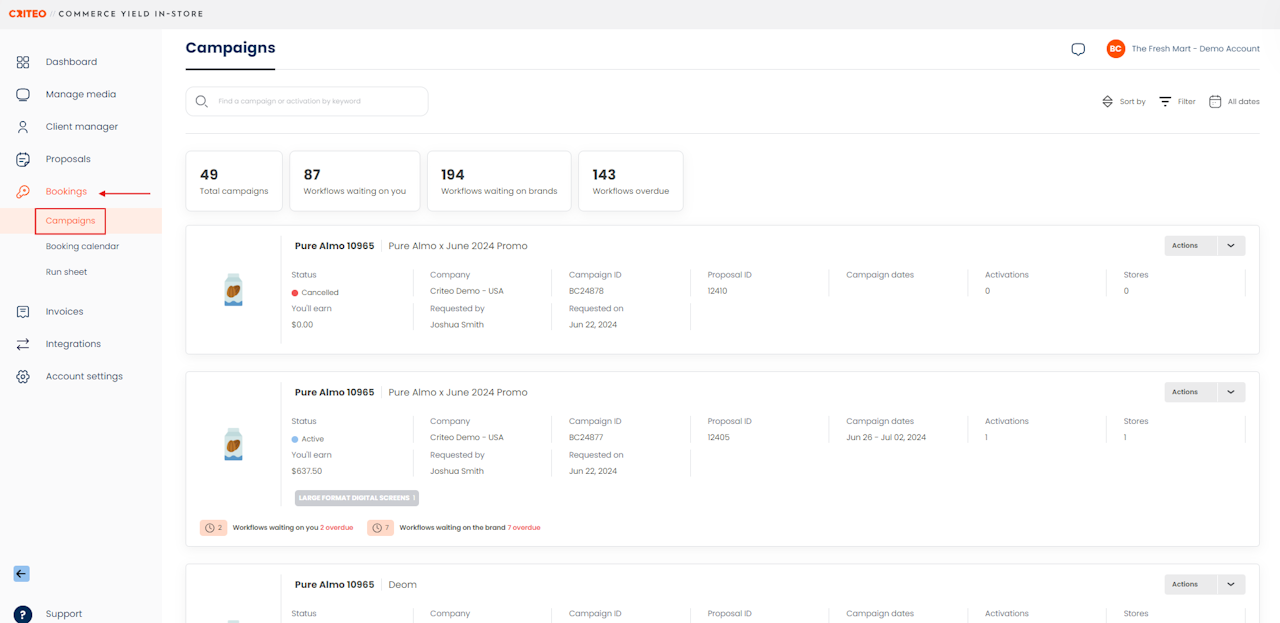Click the Integrations arrows icon
The width and height of the screenshot is (1280, 623).
tap(23, 344)
